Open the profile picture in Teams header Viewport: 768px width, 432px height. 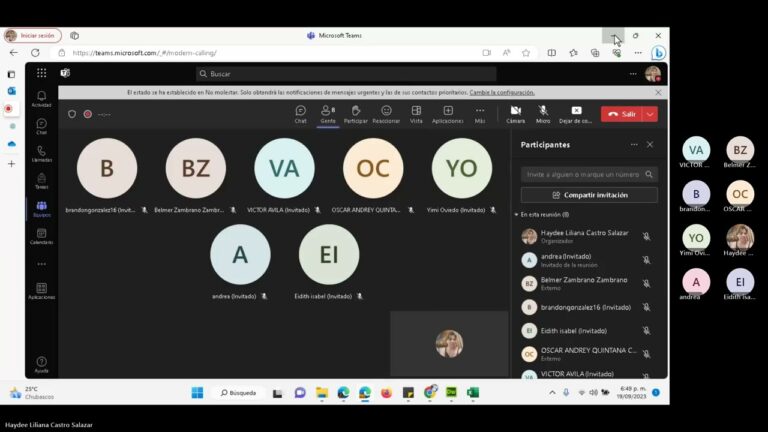tap(652, 73)
